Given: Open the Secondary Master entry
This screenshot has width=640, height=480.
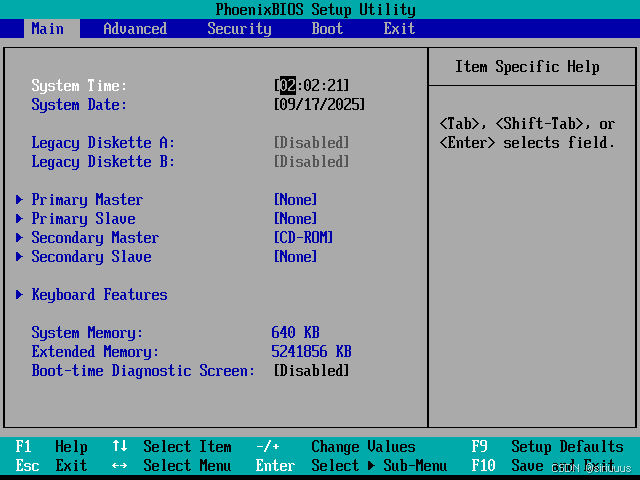Looking at the screenshot, I should (95, 238).
